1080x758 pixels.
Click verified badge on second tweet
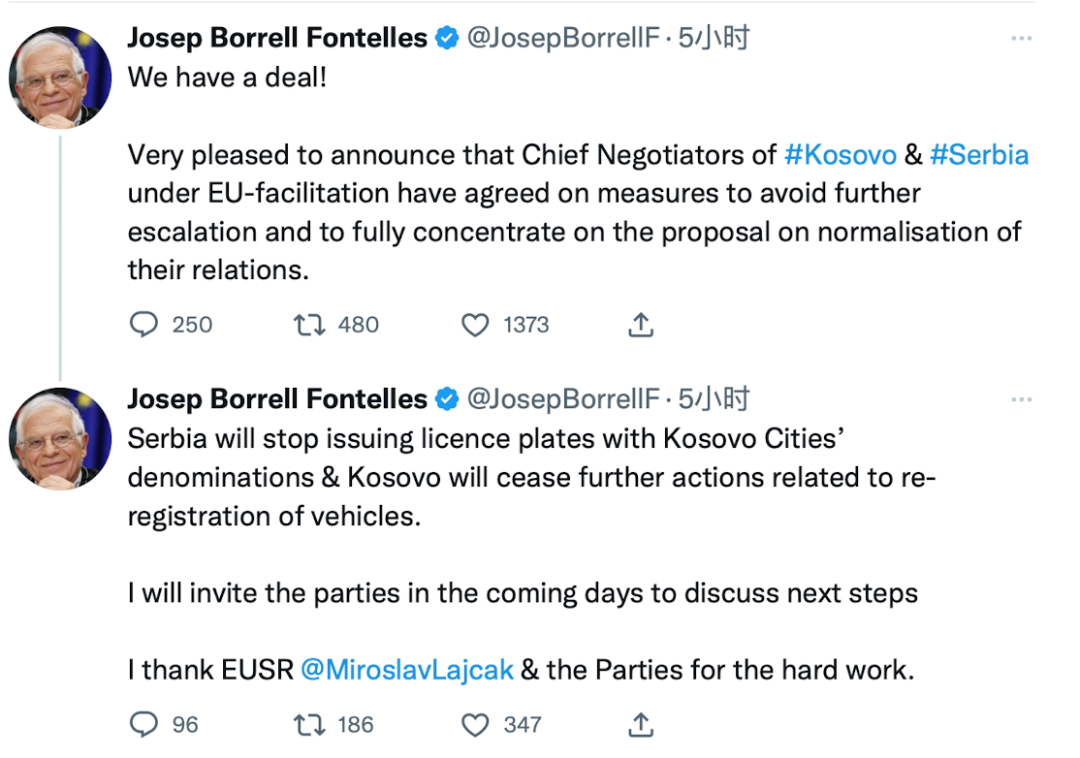[x=447, y=399]
